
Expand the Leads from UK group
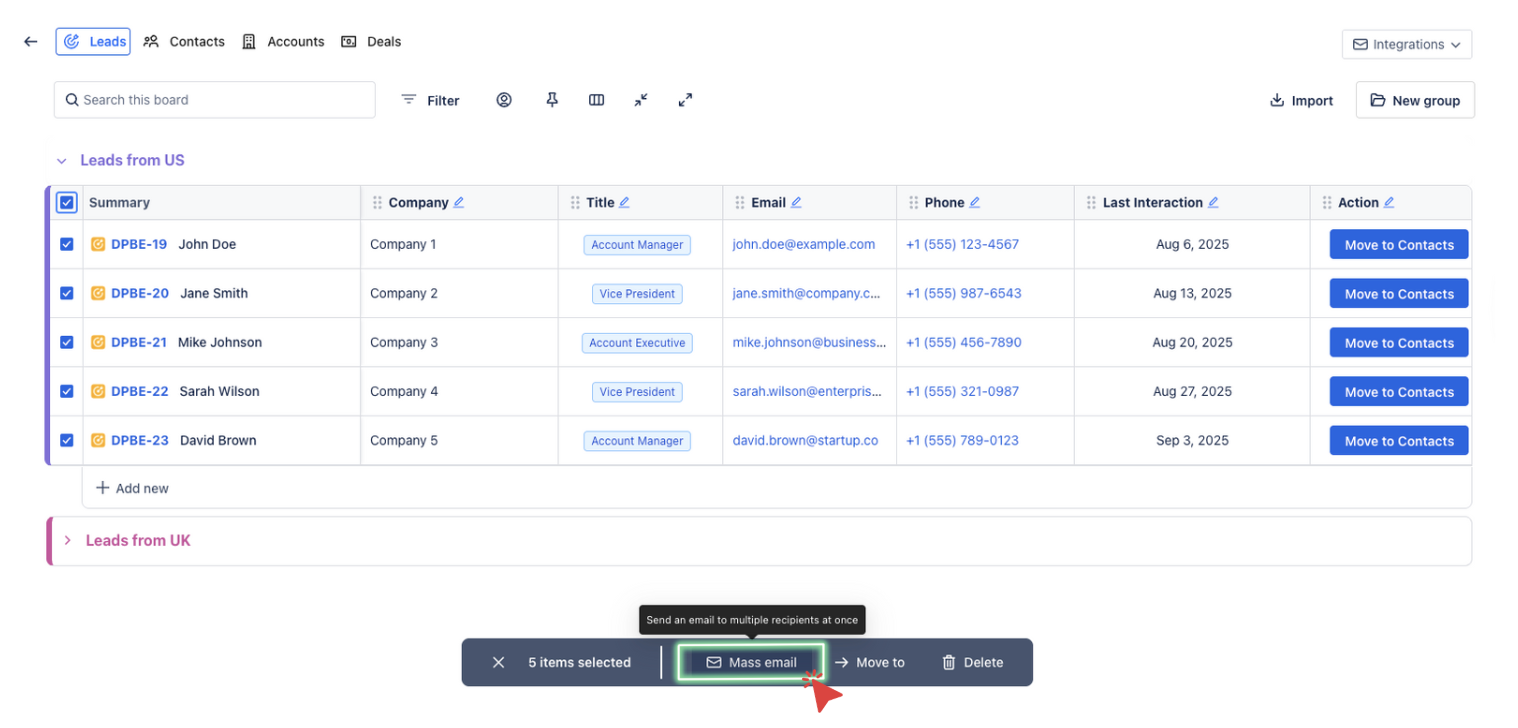pyautogui.click(x=68, y=541)
